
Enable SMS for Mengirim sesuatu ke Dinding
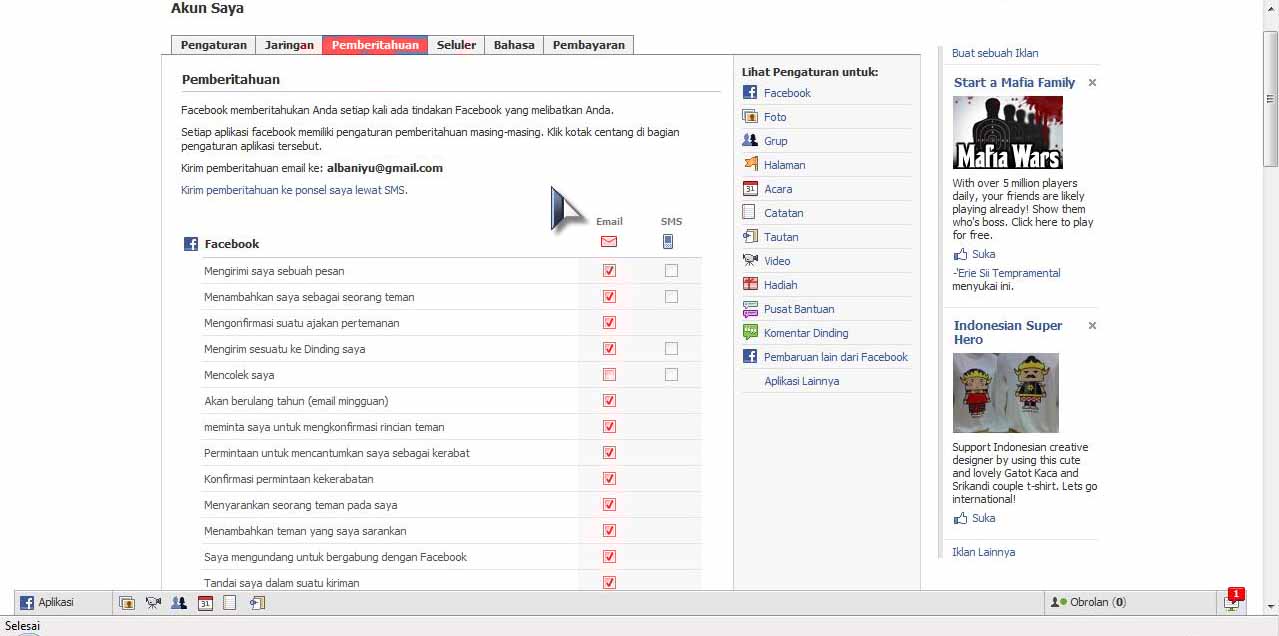(x=671, y=349)
